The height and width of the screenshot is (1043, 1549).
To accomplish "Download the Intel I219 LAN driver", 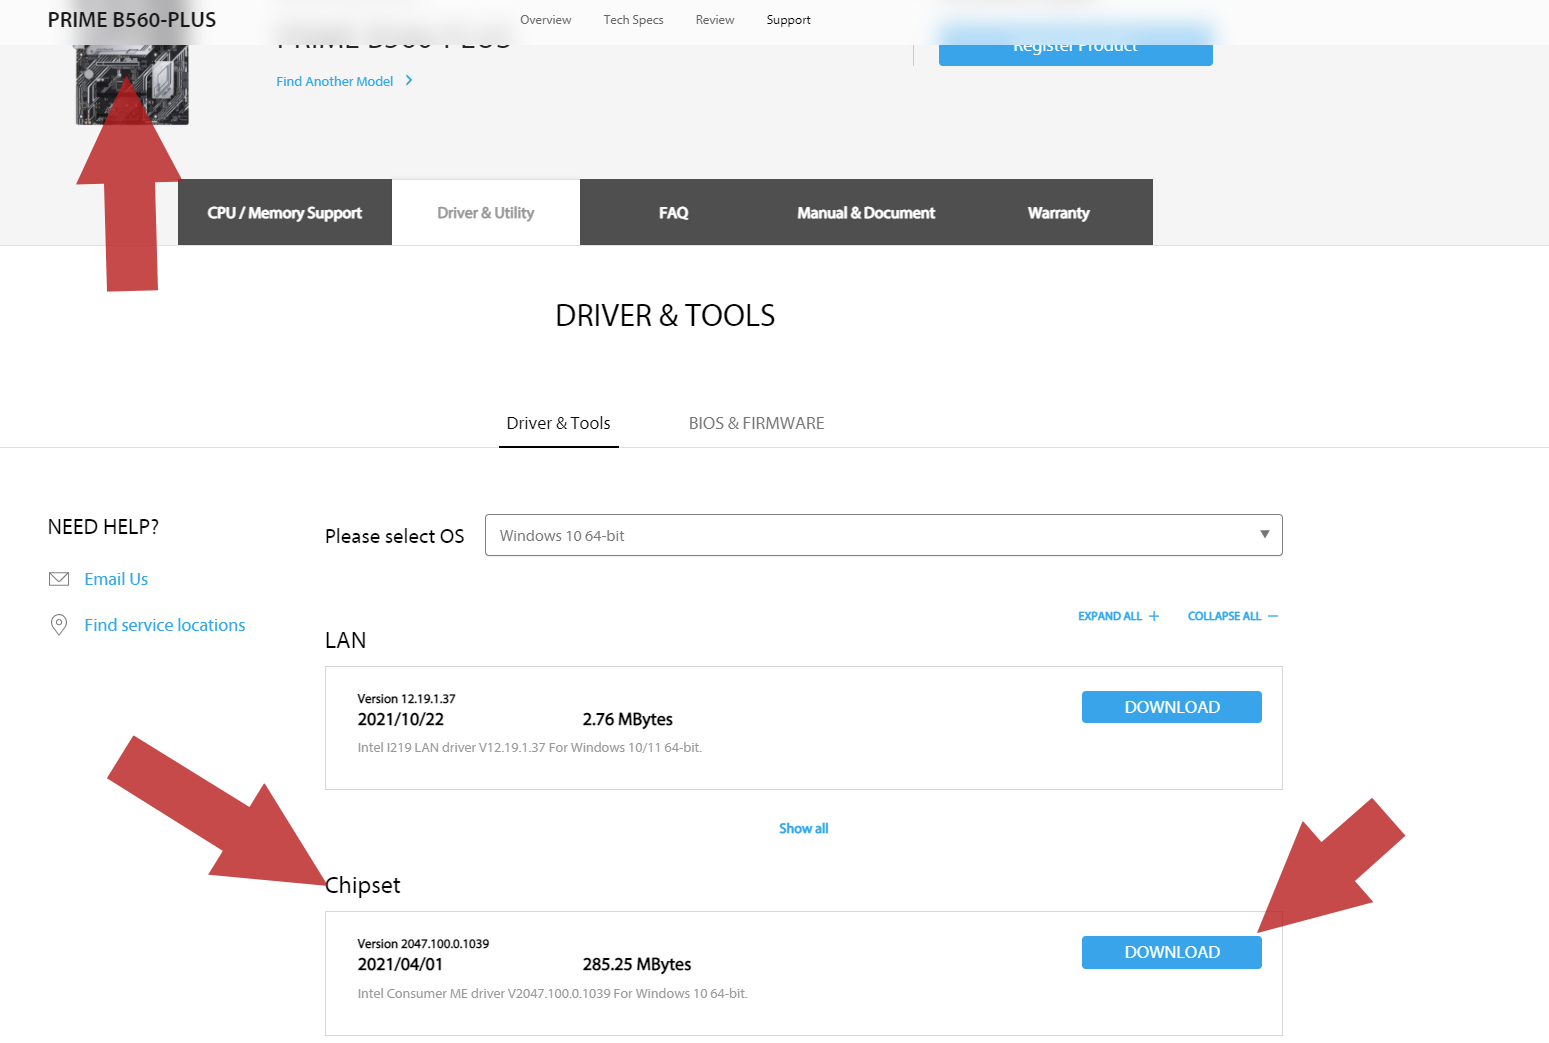I will tap(1172, 707).
